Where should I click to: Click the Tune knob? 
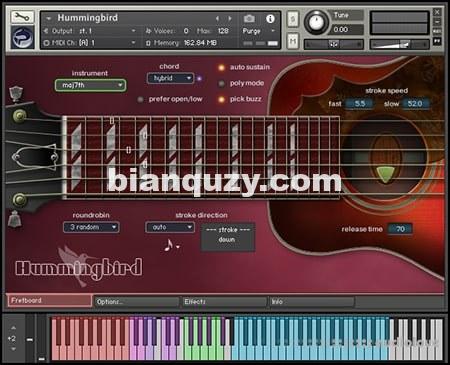point(316,22)
